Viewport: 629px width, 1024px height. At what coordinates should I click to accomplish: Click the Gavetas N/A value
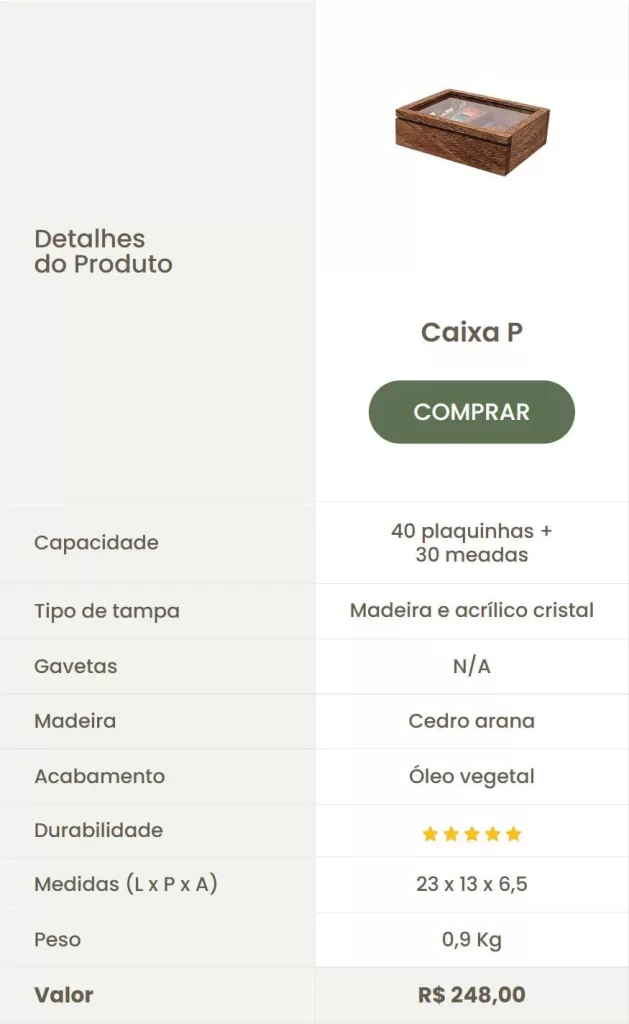pos(471,666)
